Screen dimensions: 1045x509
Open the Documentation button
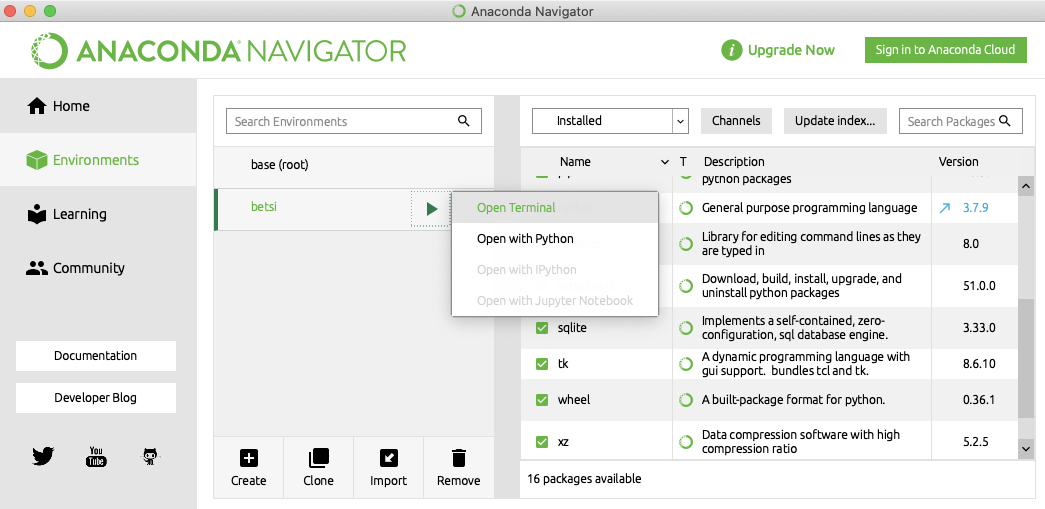96,356
